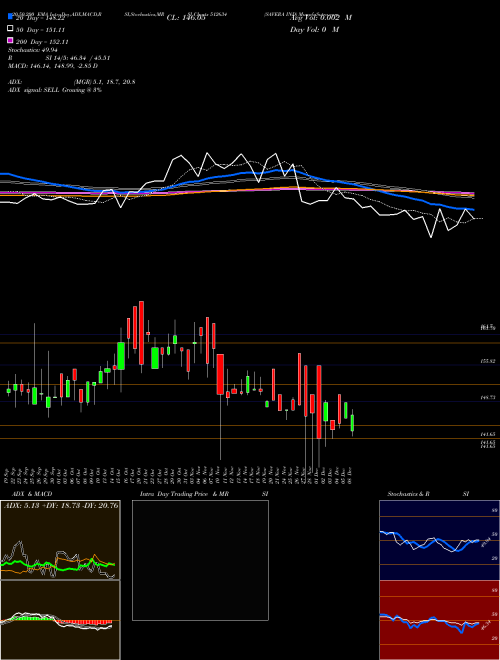Click the 'Stochastics & R' panel title
Image resolution: width=500 pixels, height=660 pixels.
coord(409,494)
